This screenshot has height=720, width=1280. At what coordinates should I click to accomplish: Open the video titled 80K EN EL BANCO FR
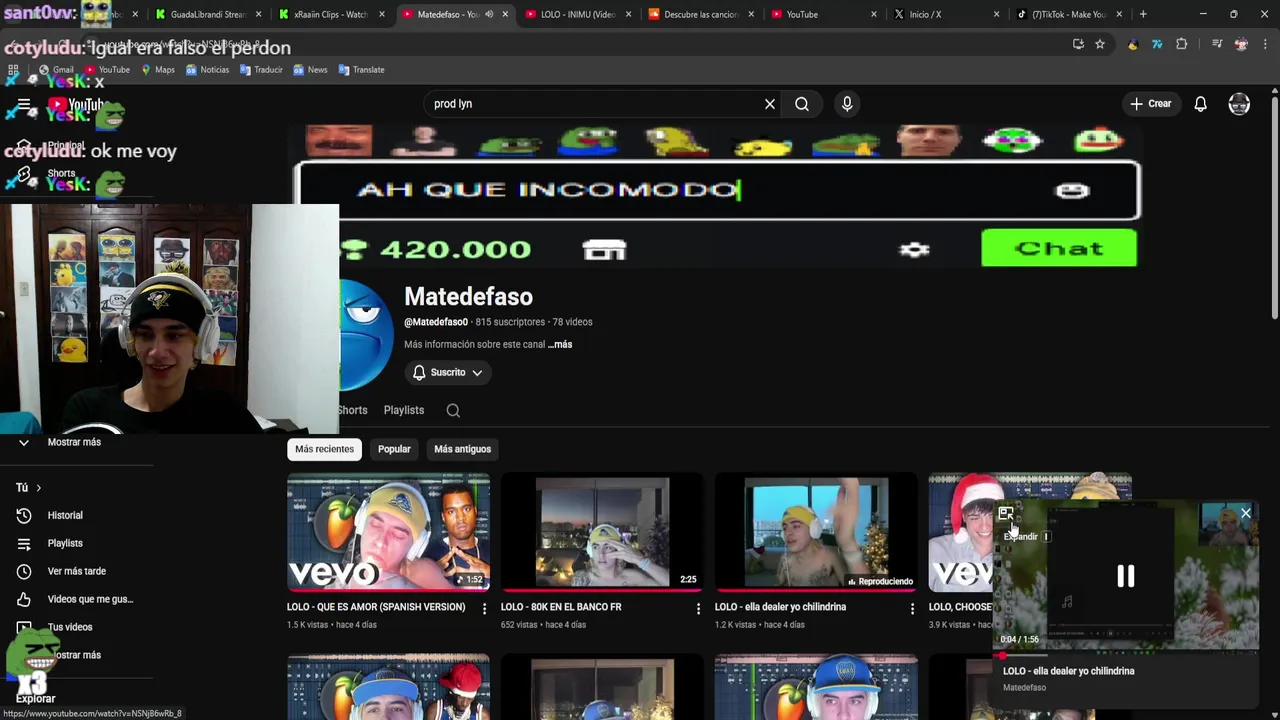pyautogui.click(x=561, y=607)
